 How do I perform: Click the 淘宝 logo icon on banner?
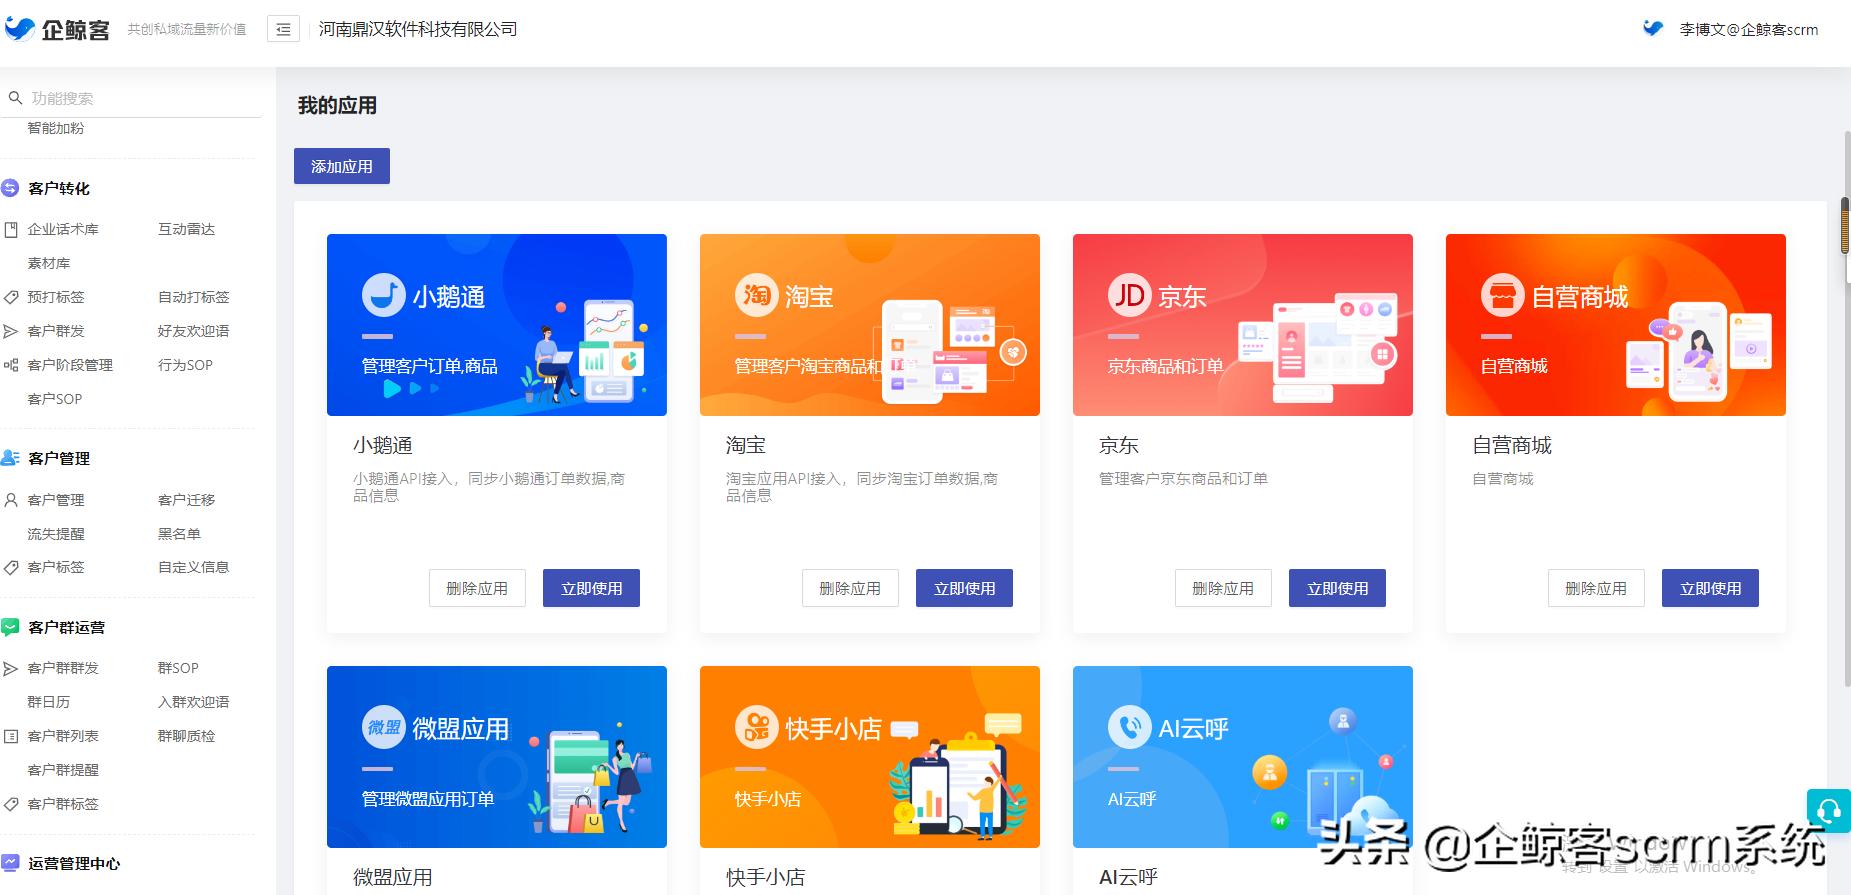756,295
